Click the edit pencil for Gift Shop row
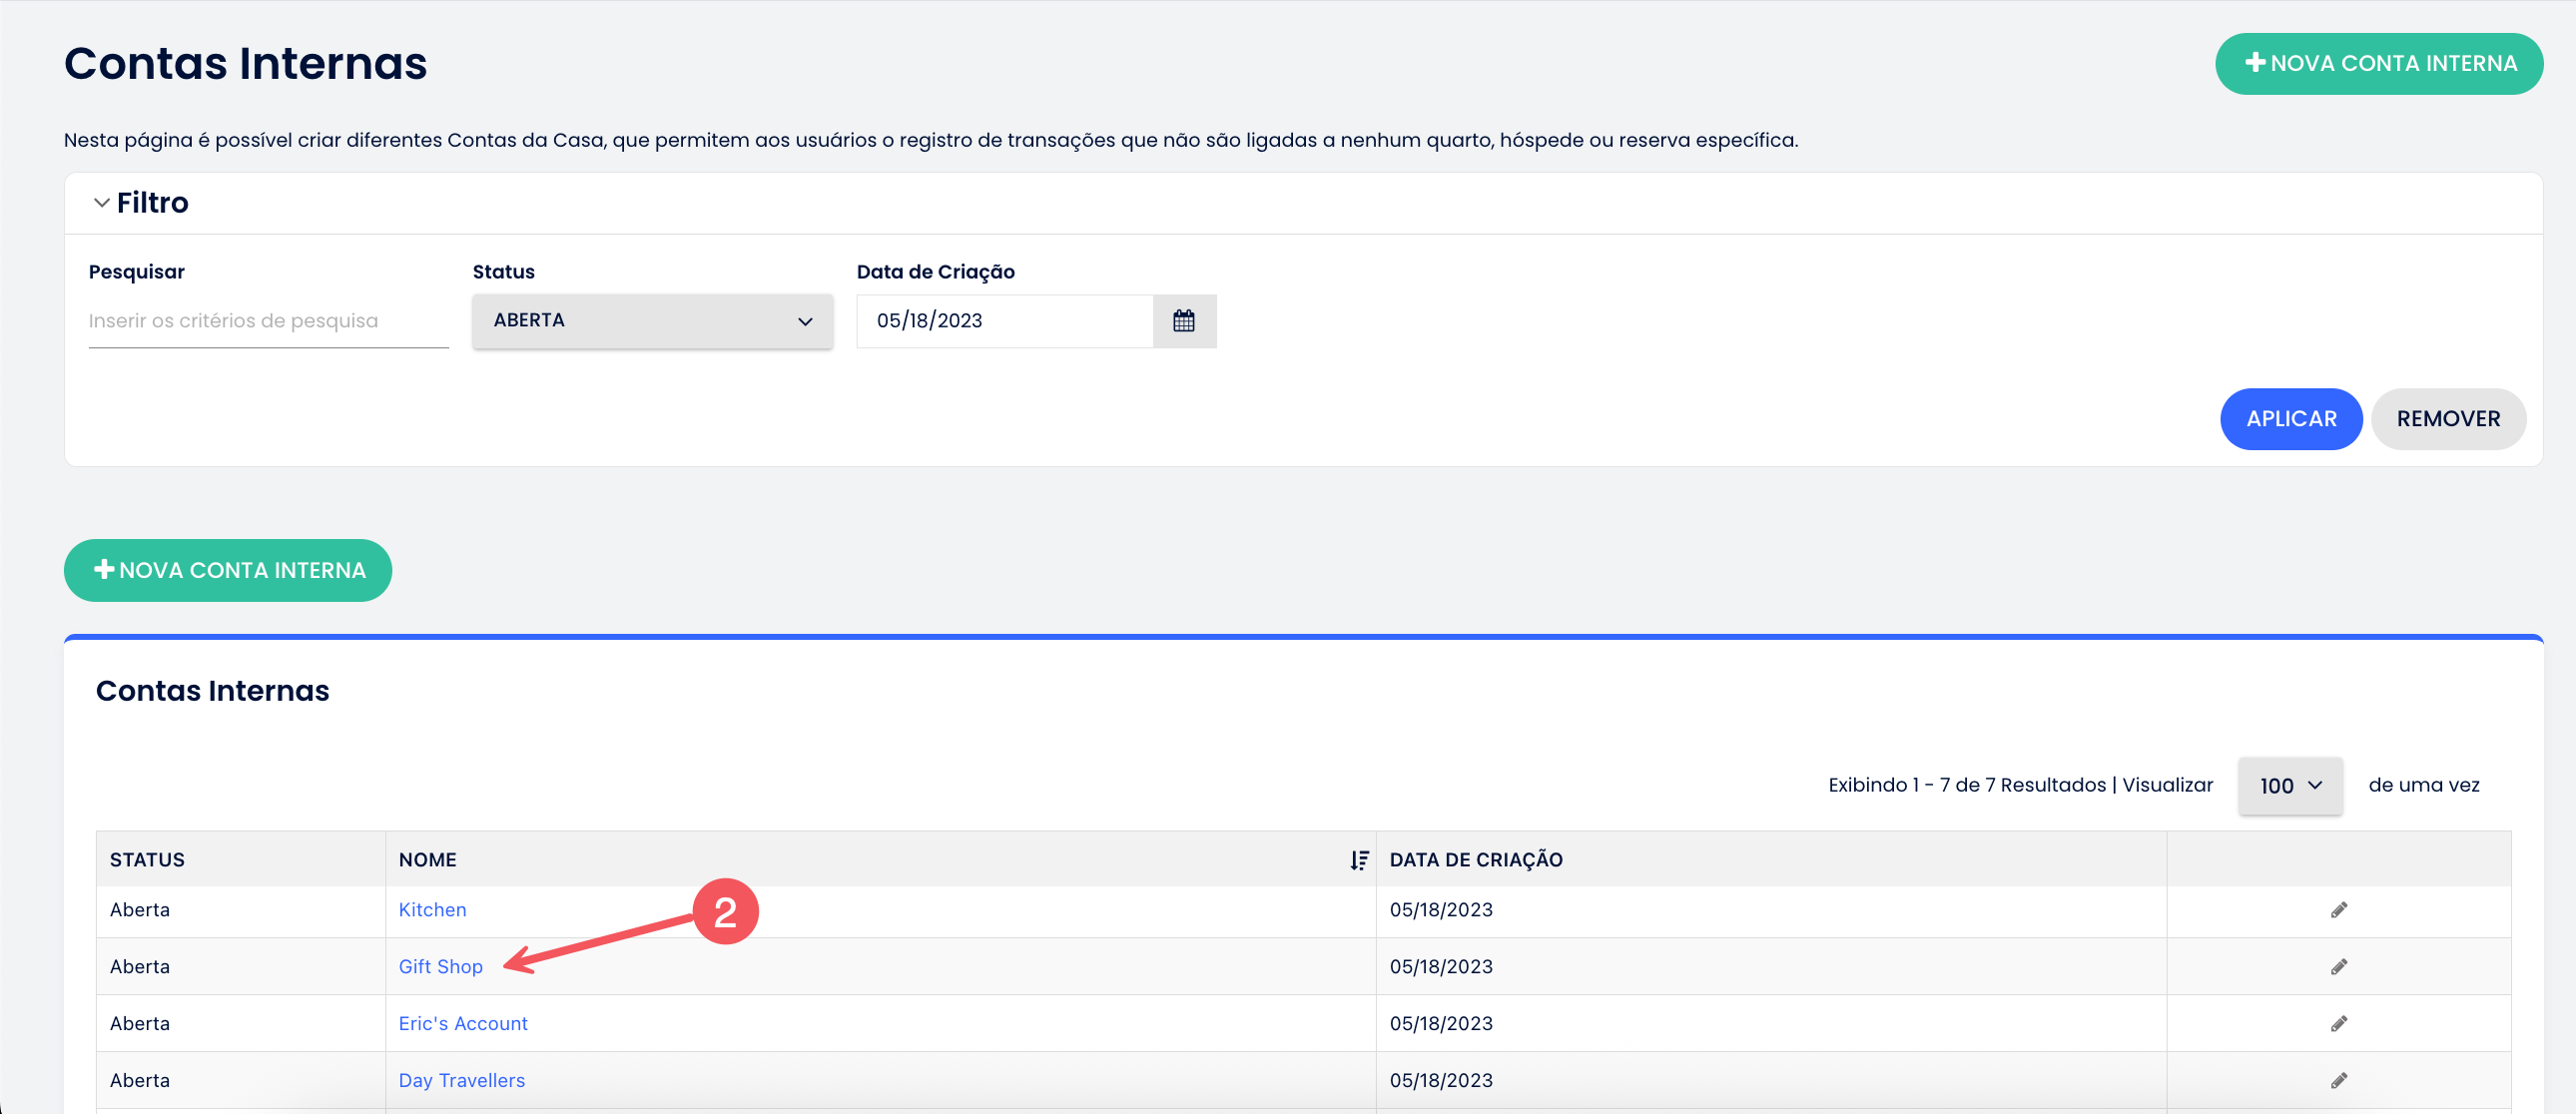Image resolution: width=2576 pixels, height=1114 pixels. pos(2338,967)
